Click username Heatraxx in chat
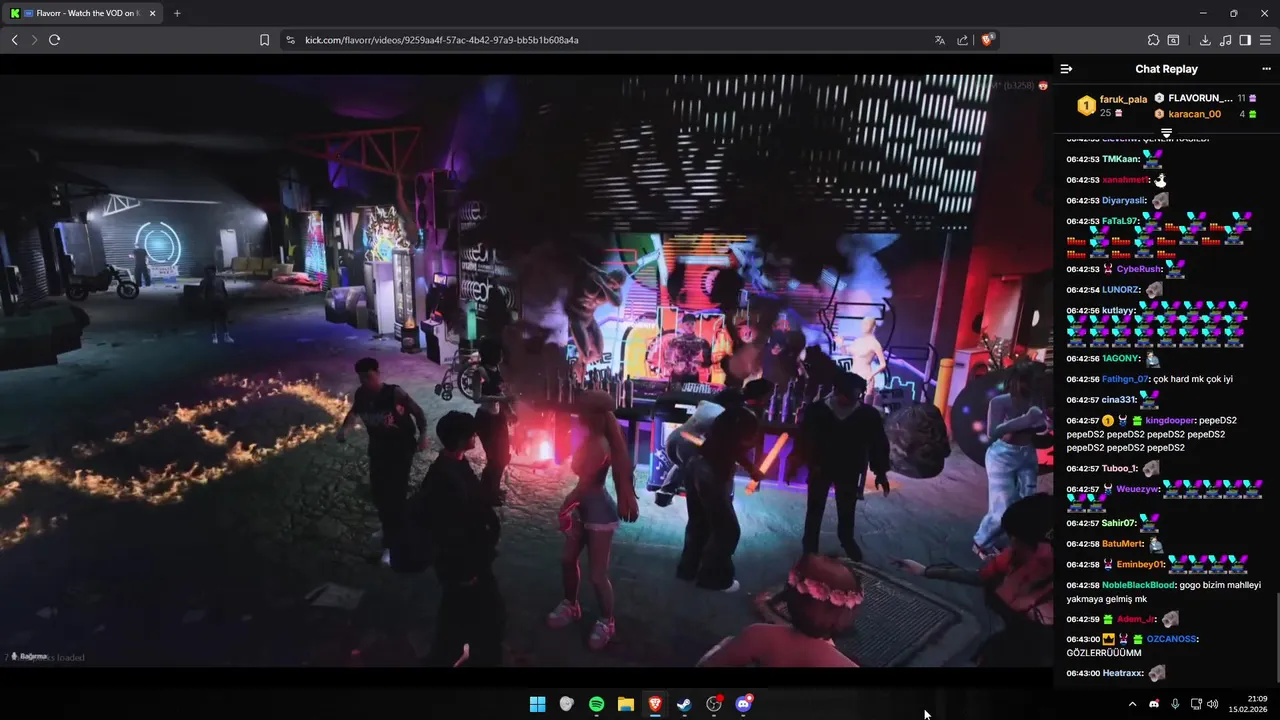Screen dimensions: 1280x720 pyautogui.click(x=1122, y=673)
